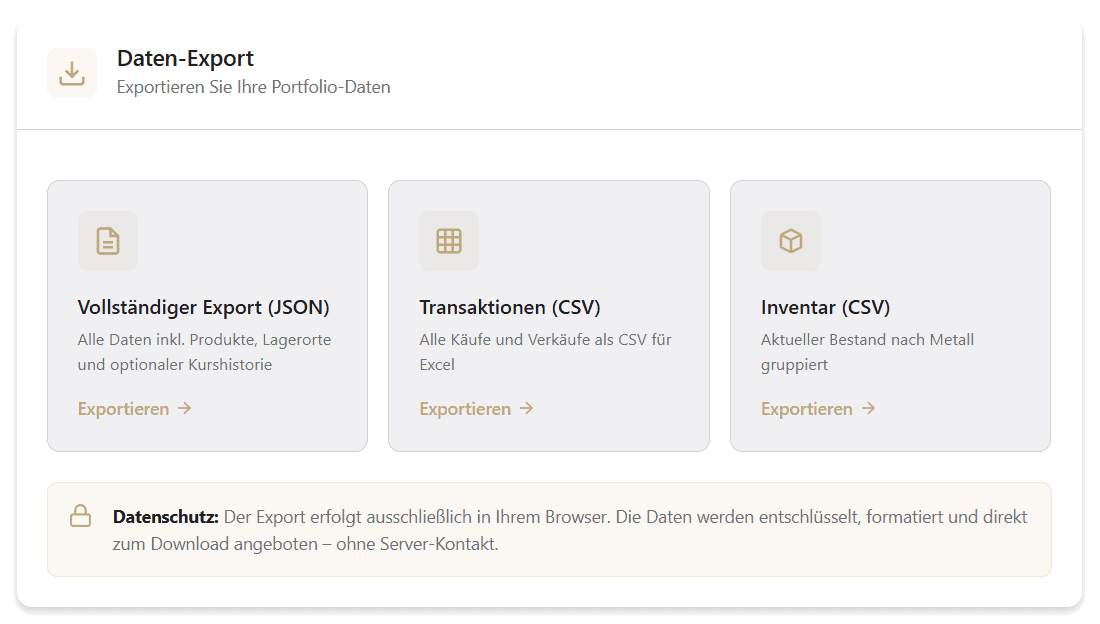Click the download icon beside Daten-Export heading
The width and height of the screenshot is (1100, 624).
pos(71,72)
